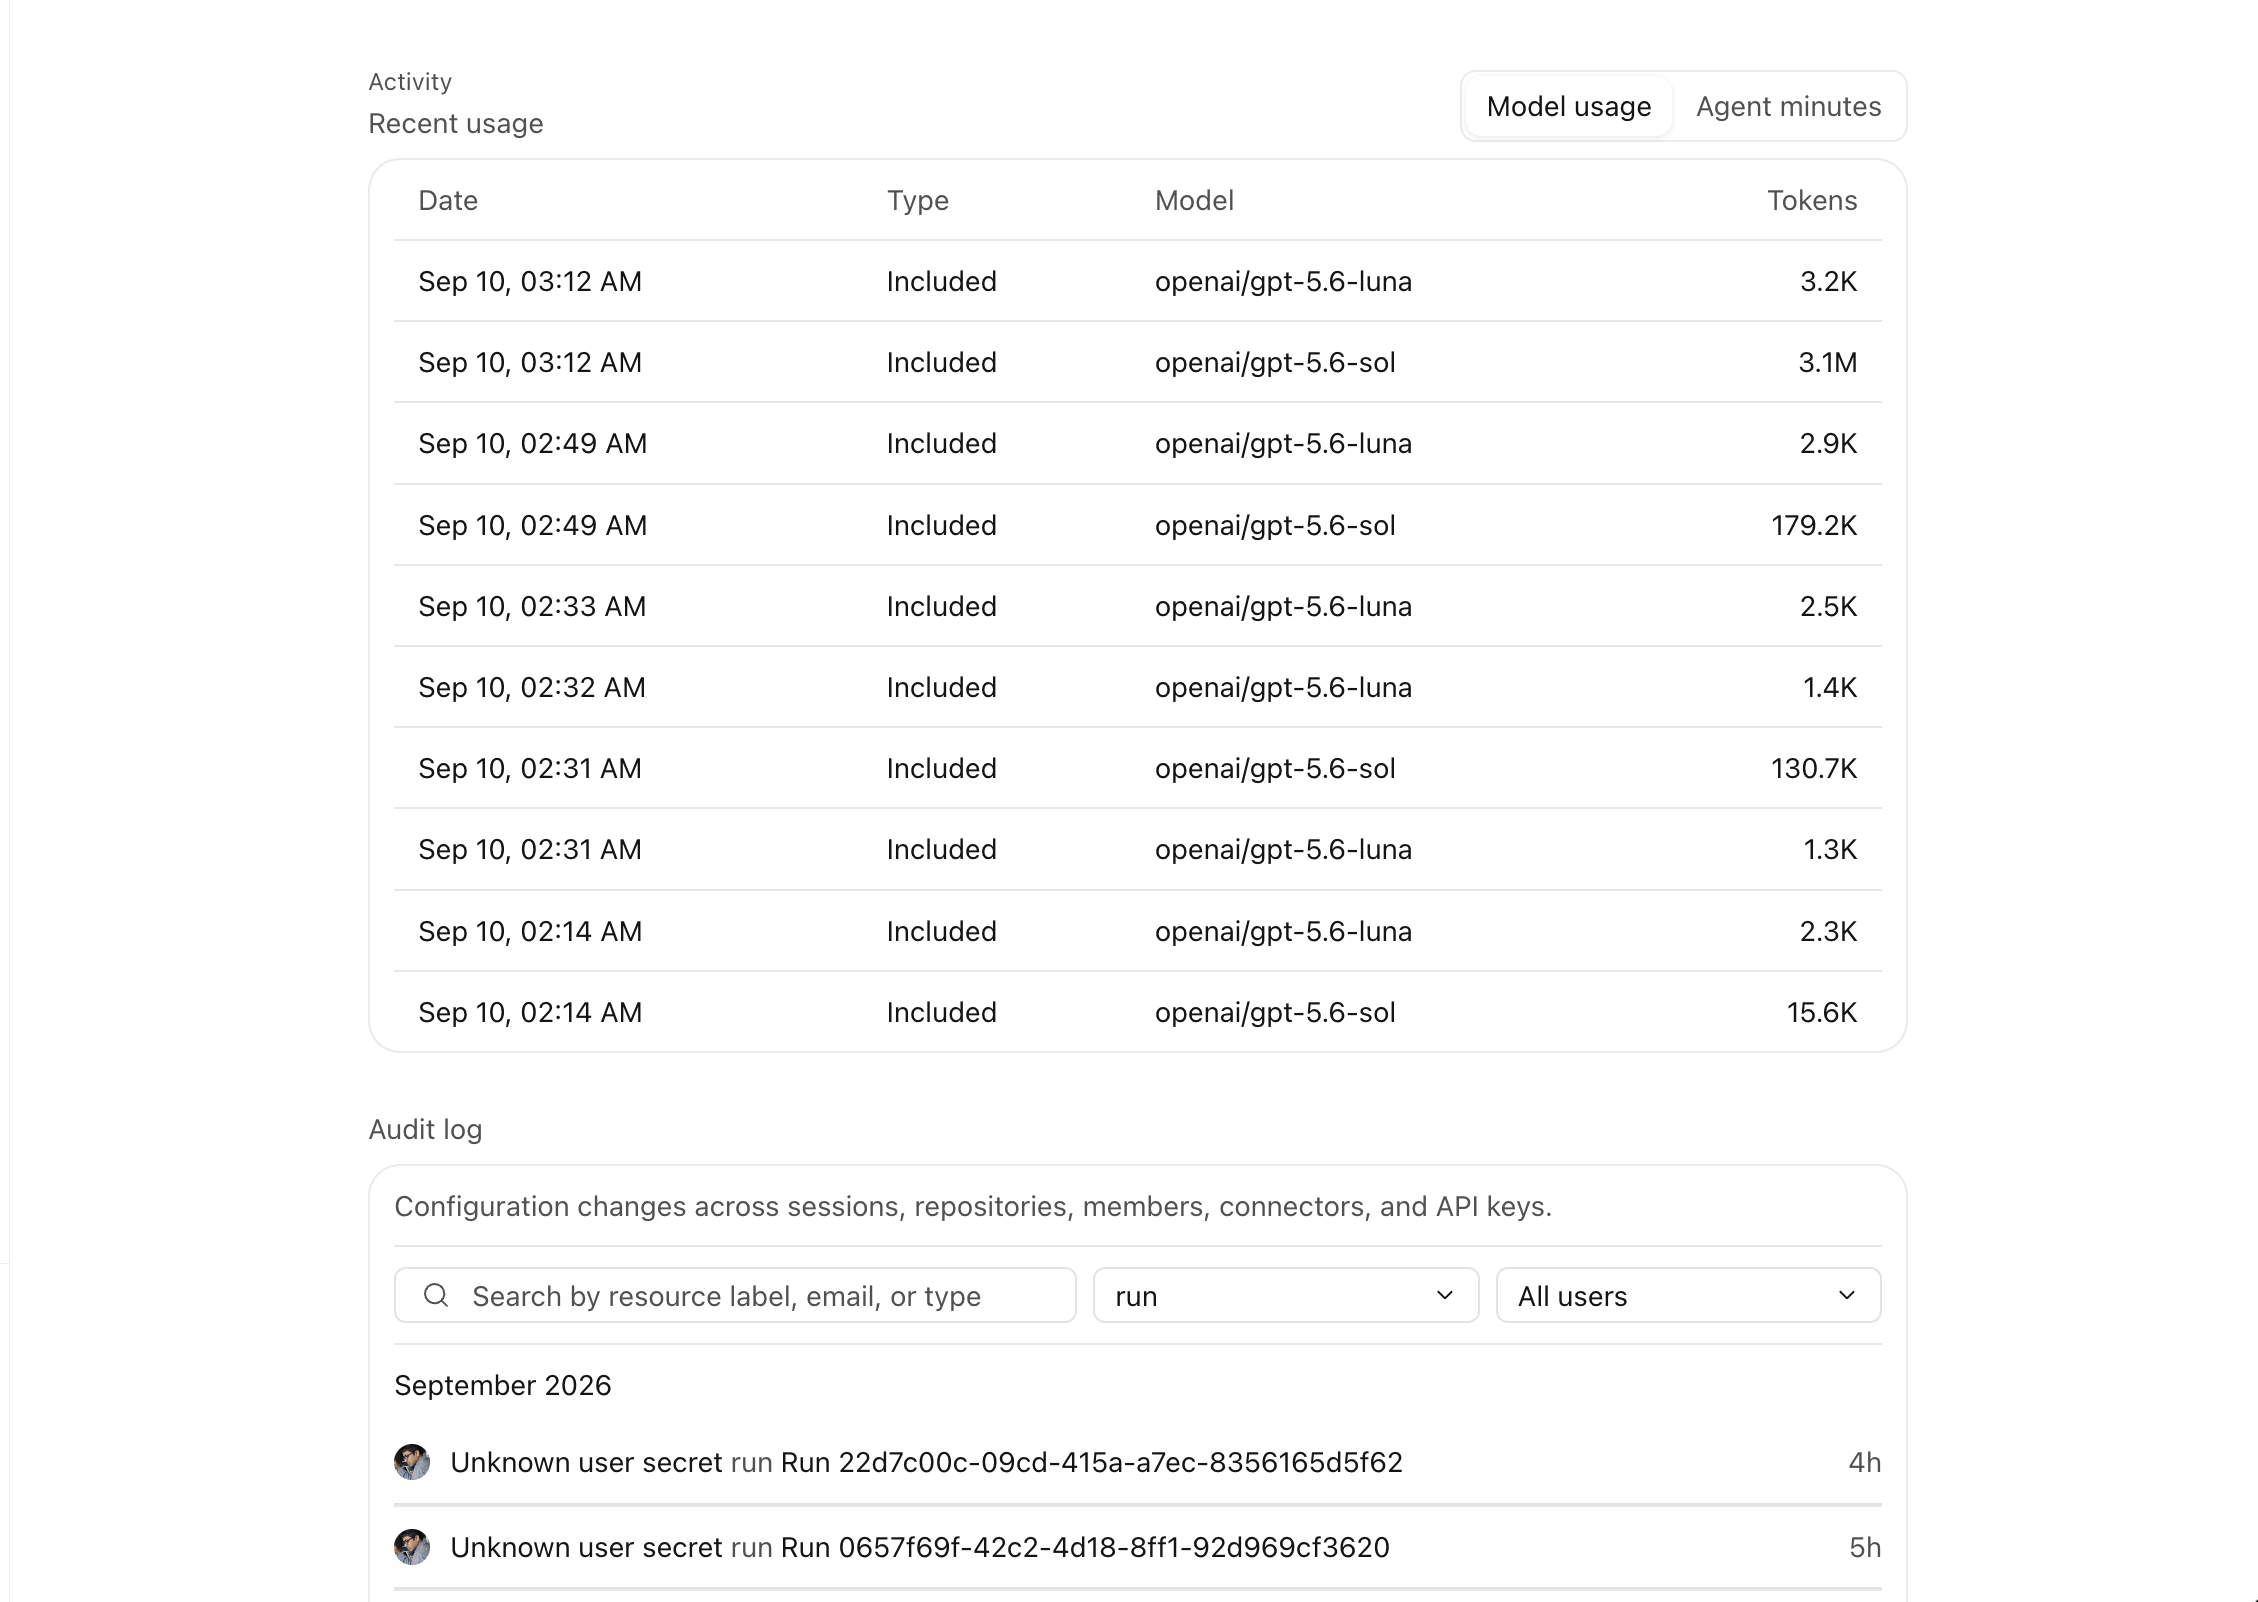The height and width of the screenshot is (1602, 2258).
Task: Click the '4h' timestamp on Run 22d7c00c
Action: click(x=1864, y=1462)
